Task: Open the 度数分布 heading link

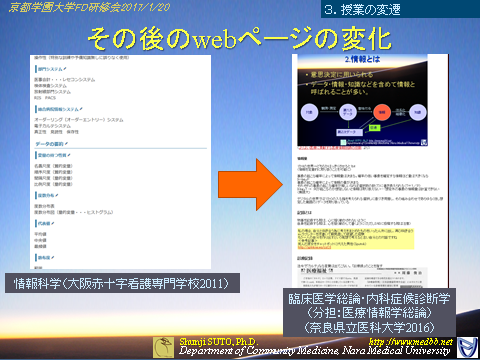Action: pyautogui.click(x=46, y=195)
